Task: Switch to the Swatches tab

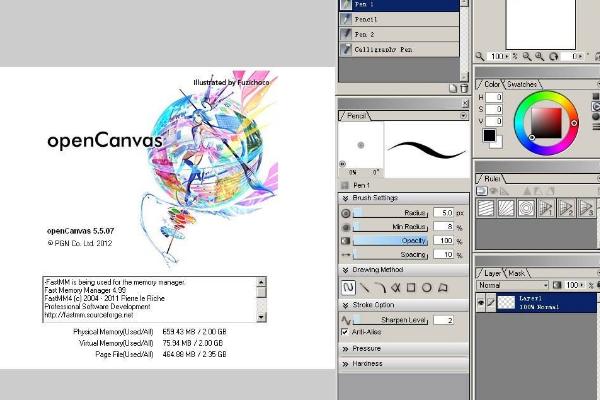Action: (x=522, y=84)
